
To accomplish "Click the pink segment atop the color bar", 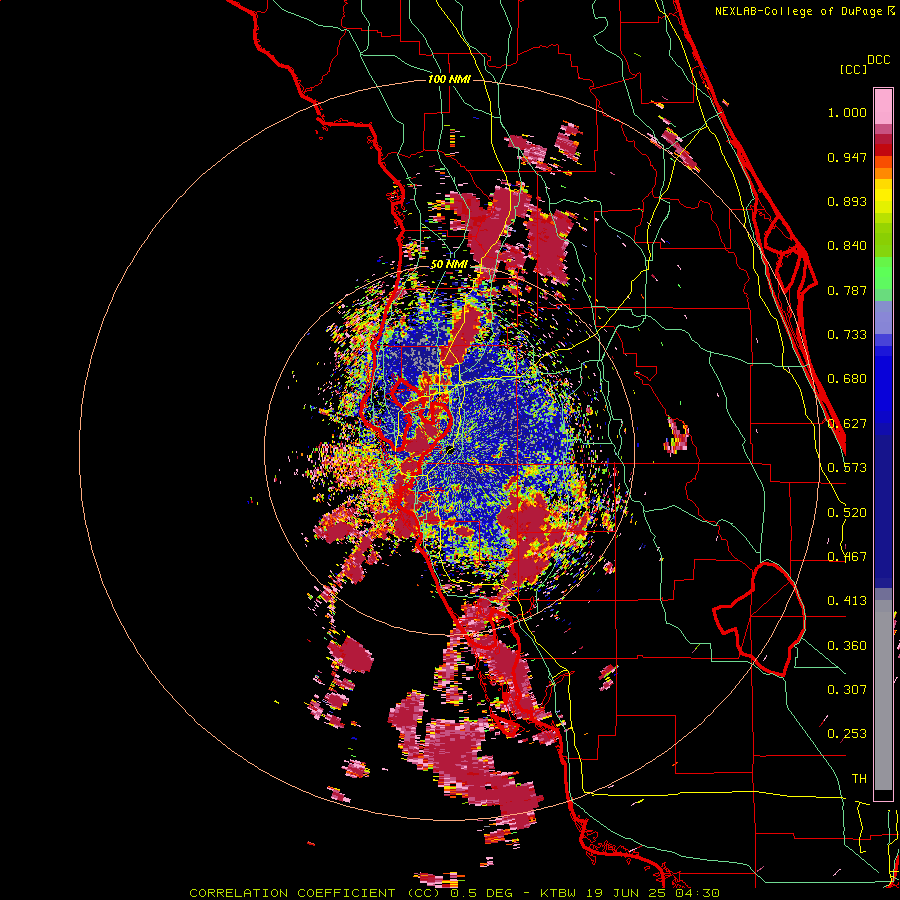I will coord(883,106).
